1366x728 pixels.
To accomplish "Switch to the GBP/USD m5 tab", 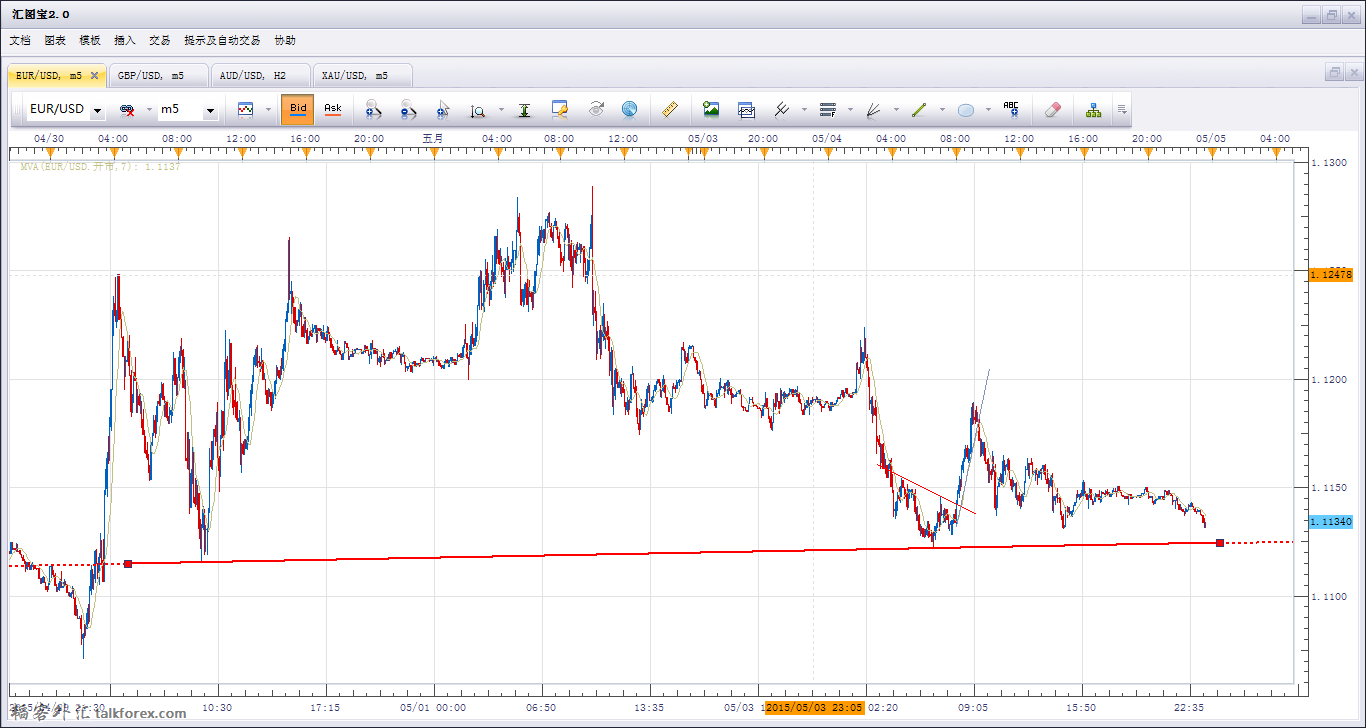I will pos(157,75).
